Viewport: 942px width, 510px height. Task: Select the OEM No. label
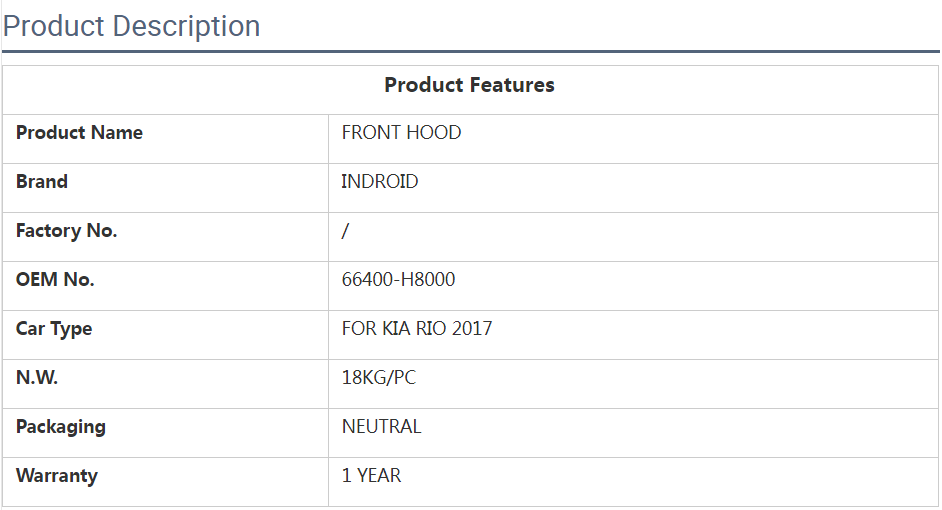tap(55, 280)
